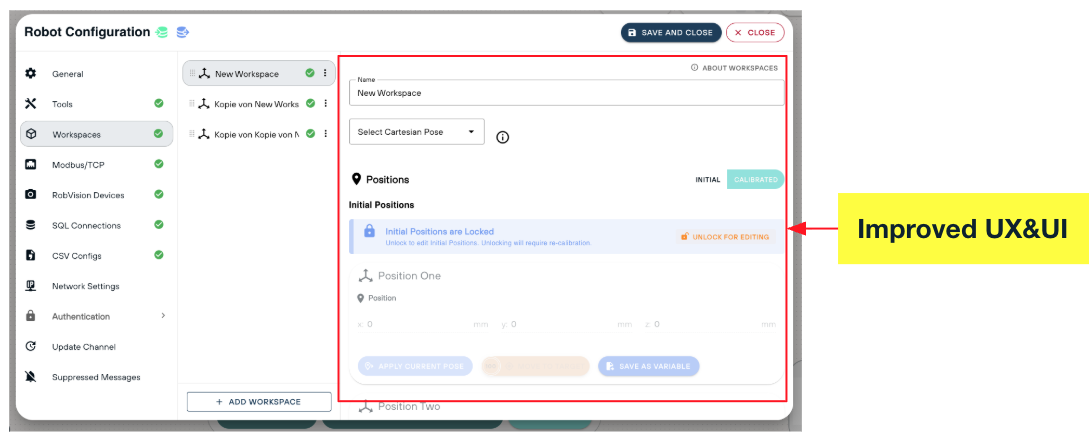Viewport: 1089px width, 448px height.
Task: Open the Select Cartesian Pose dropdown
Action: click(x=417, y=132)
